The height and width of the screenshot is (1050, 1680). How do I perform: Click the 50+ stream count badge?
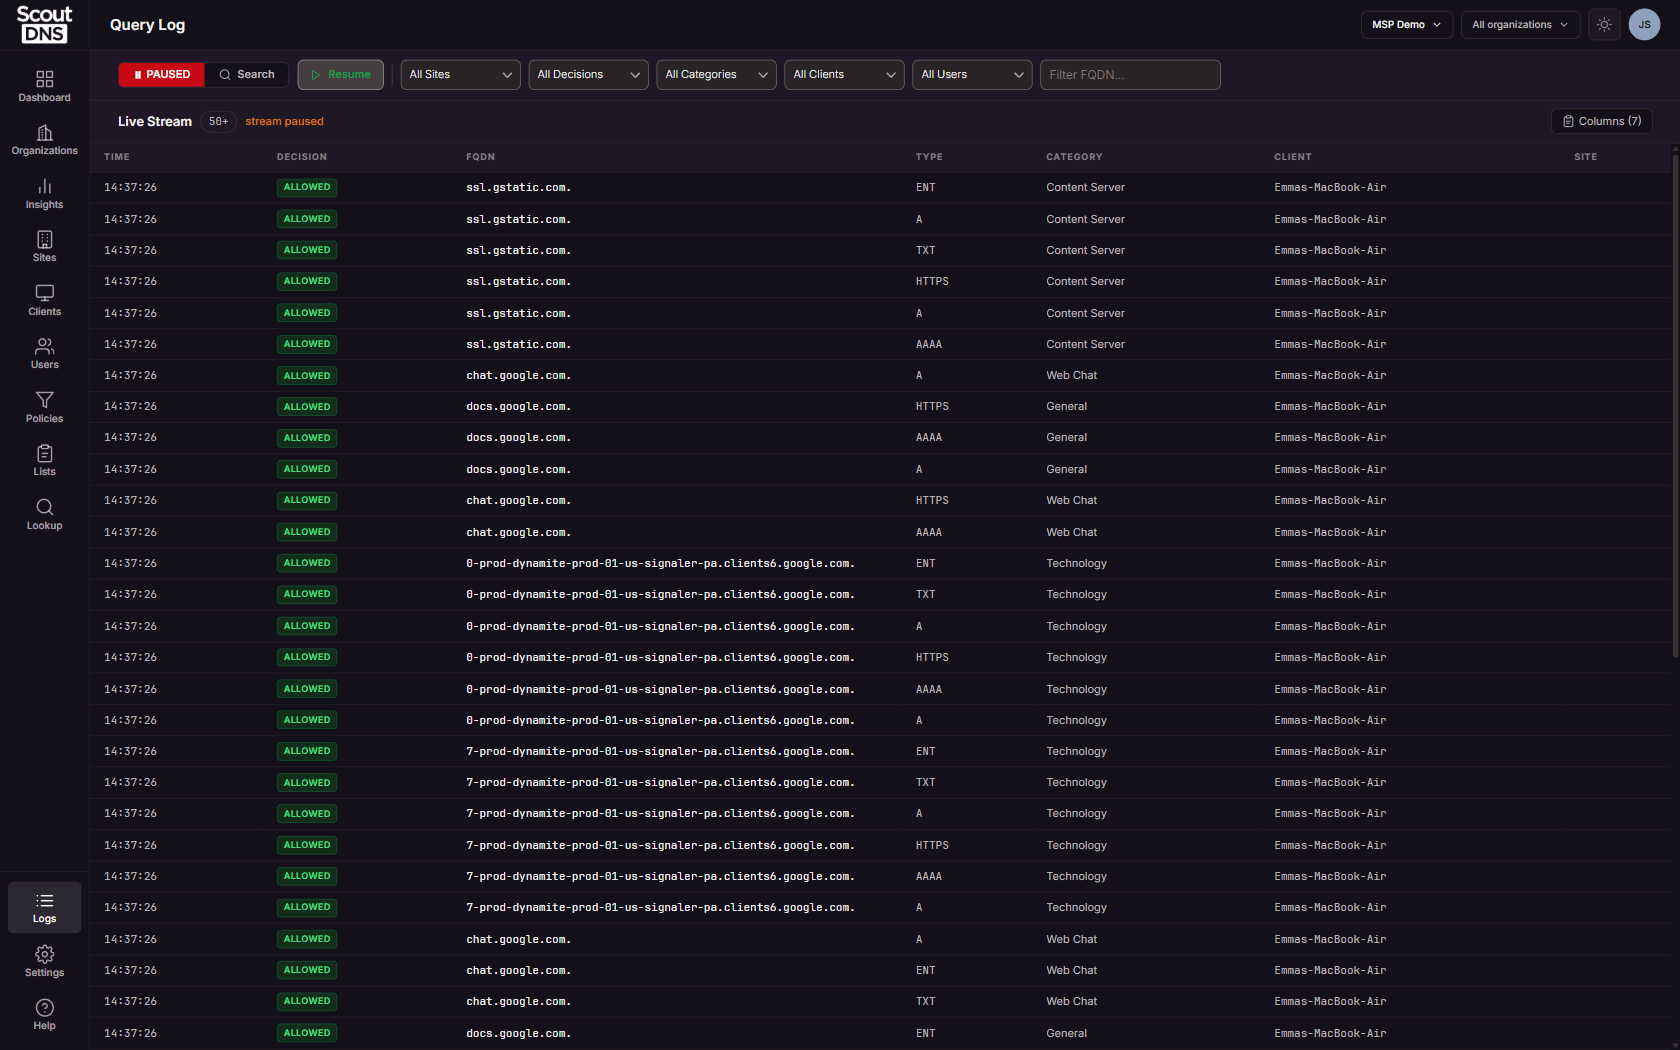219,121
